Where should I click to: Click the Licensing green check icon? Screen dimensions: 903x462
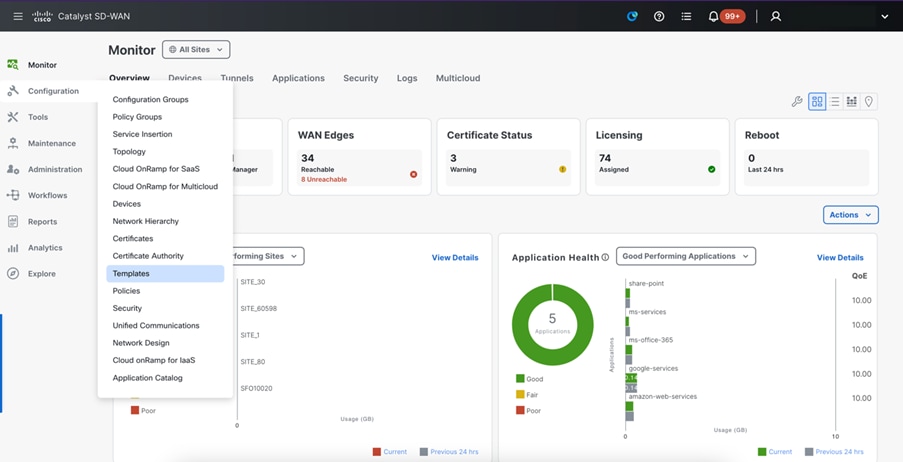click(x=711, y=169)
